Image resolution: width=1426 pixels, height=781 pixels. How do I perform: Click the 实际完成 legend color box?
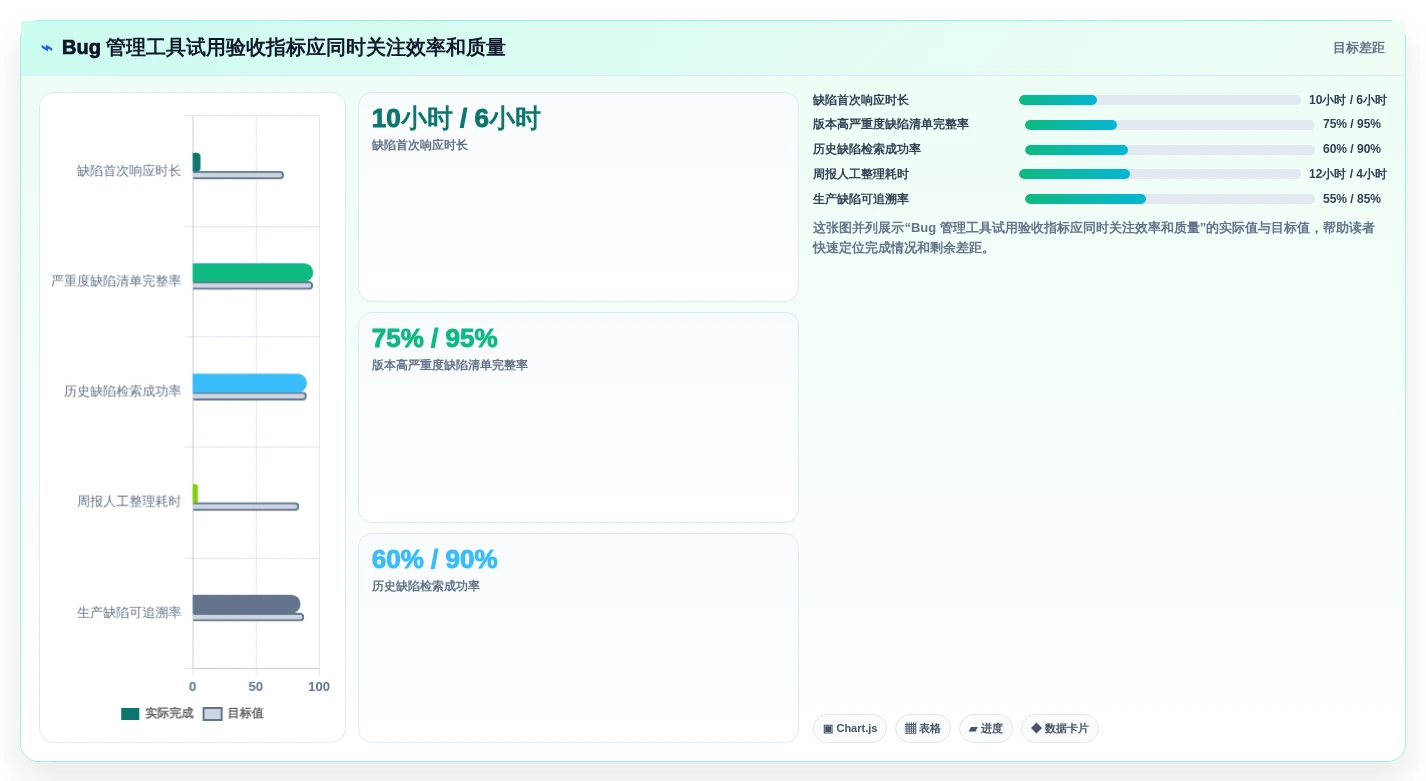coord(130,714)
